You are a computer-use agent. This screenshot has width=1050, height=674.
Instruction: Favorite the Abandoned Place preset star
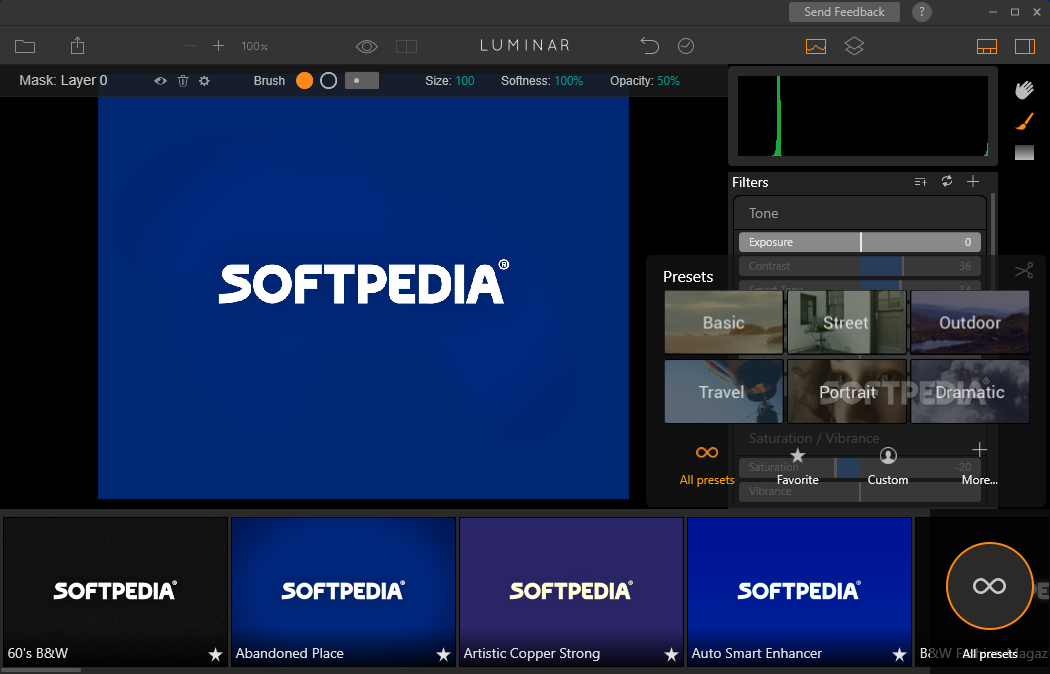coord(443,655)
